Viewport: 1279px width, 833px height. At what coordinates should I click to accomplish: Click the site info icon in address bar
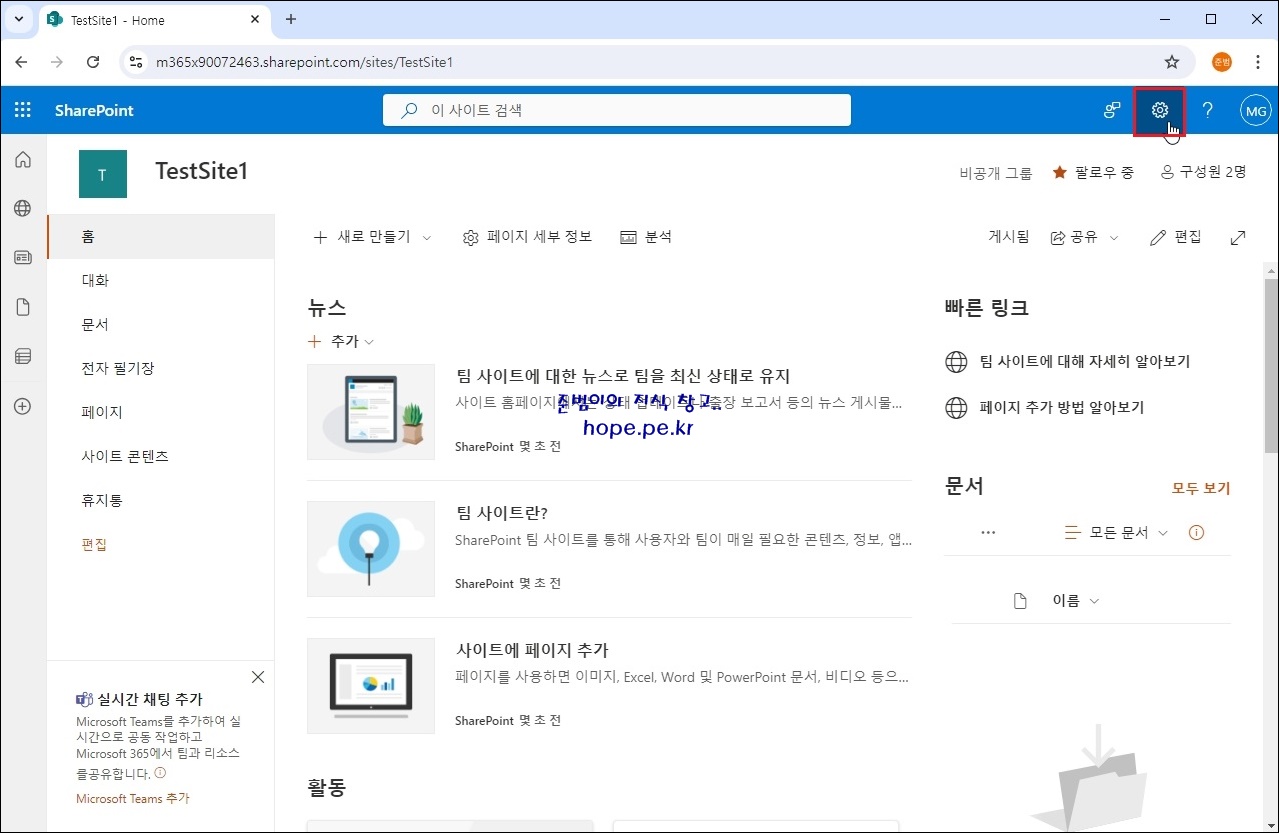tap(137, 62)
